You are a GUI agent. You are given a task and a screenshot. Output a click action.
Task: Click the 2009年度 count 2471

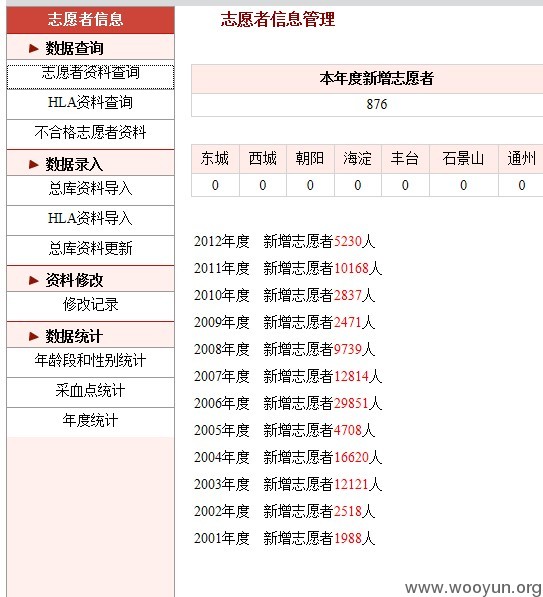[x=348, y=322]
